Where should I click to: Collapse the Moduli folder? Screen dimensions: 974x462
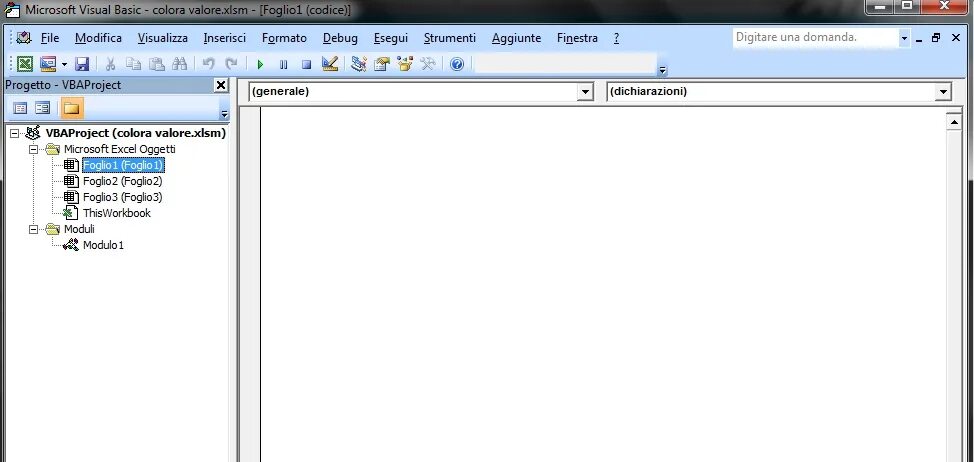(x=34, y=229)
